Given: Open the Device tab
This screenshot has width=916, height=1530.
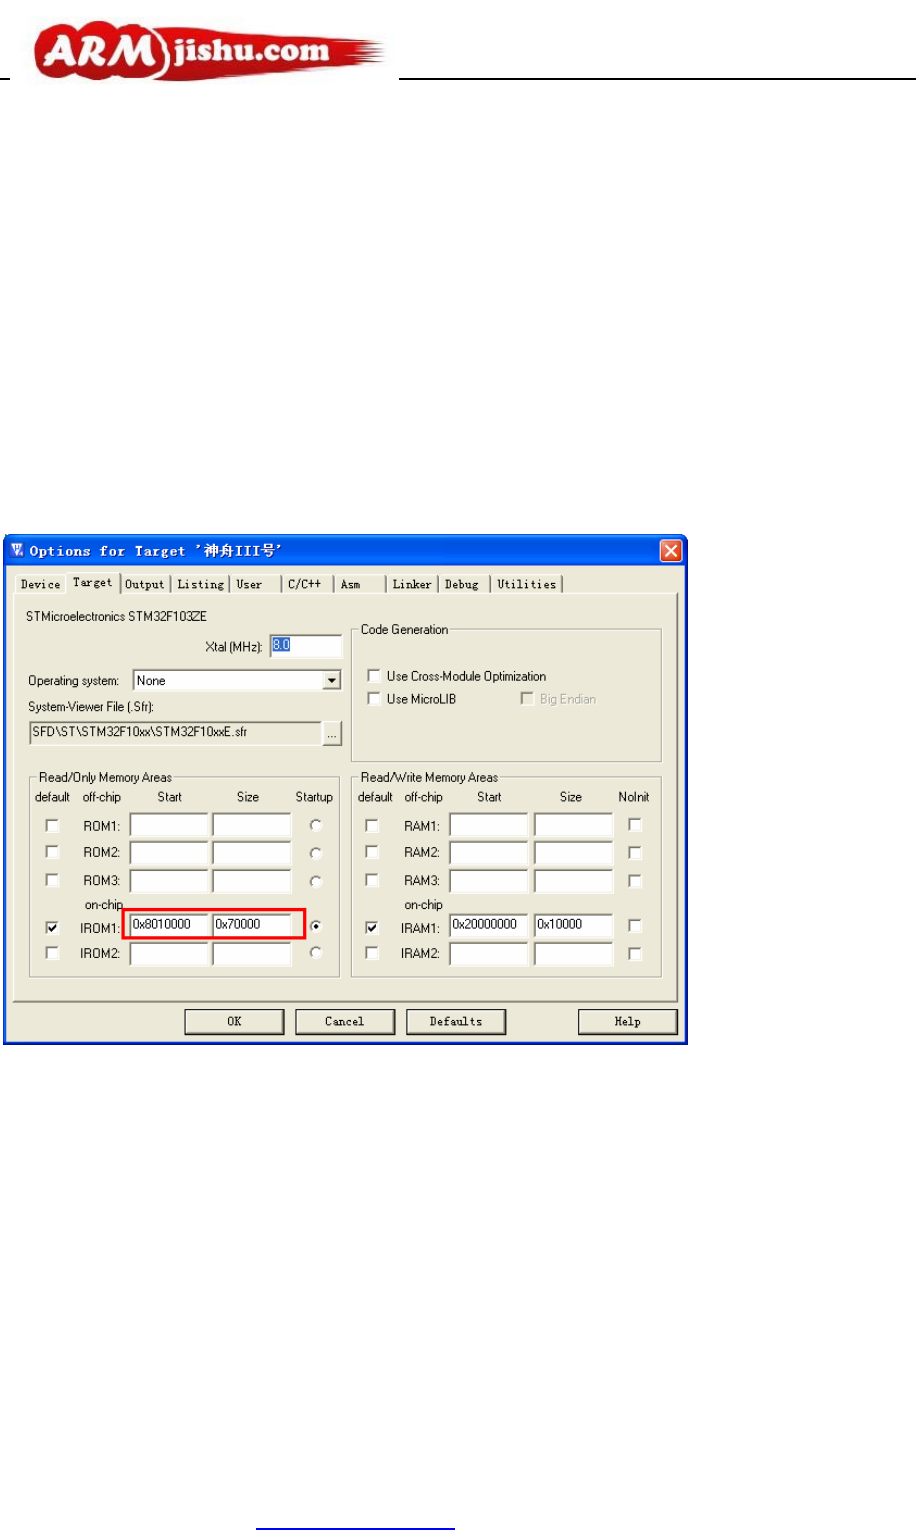Looking at the screenshot, I should (41, 584).
